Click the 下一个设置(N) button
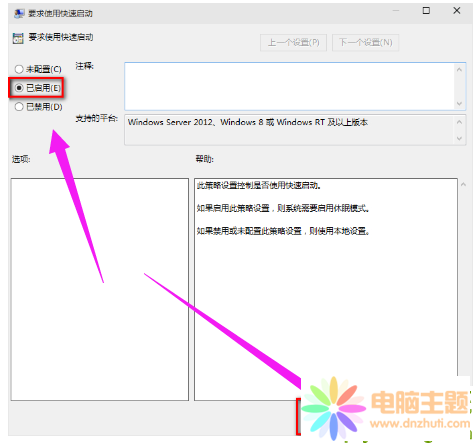475x446 pixels. point(365,42)
